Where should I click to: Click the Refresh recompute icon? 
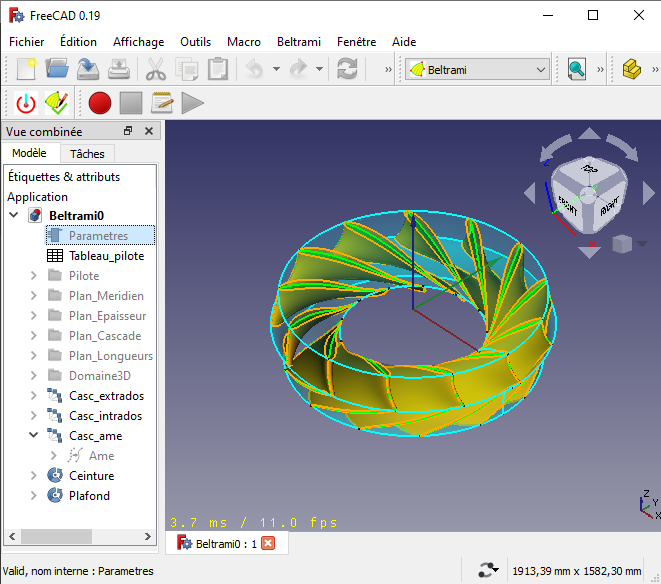pos(347,69)
